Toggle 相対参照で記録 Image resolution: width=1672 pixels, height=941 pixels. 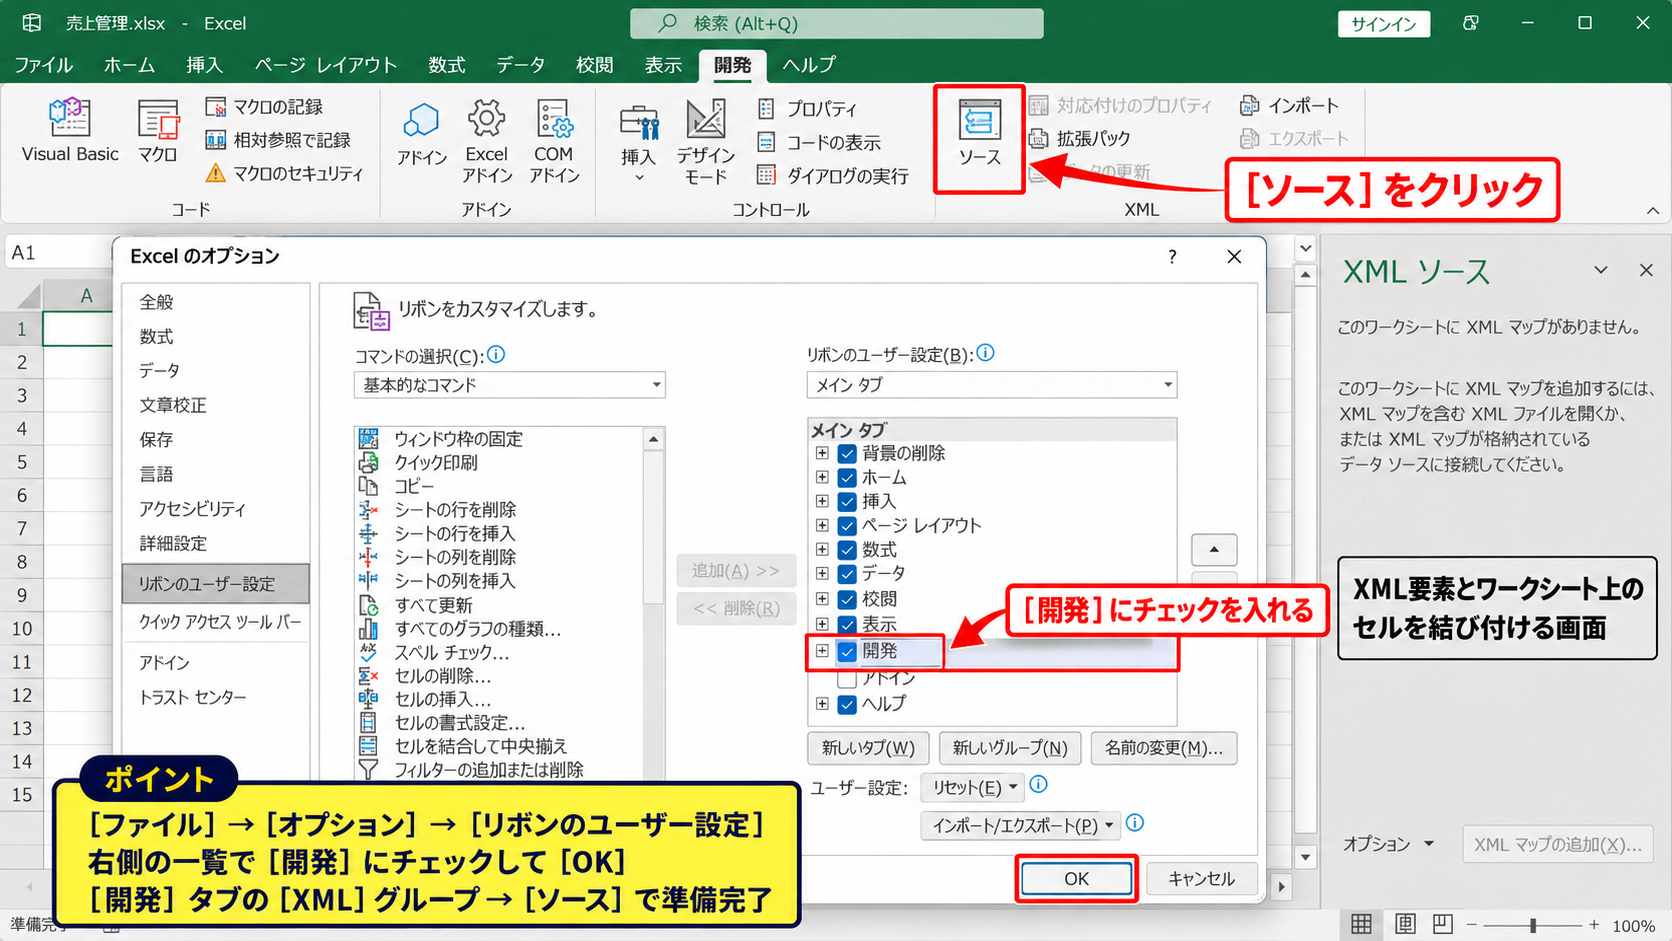[278, 140]
